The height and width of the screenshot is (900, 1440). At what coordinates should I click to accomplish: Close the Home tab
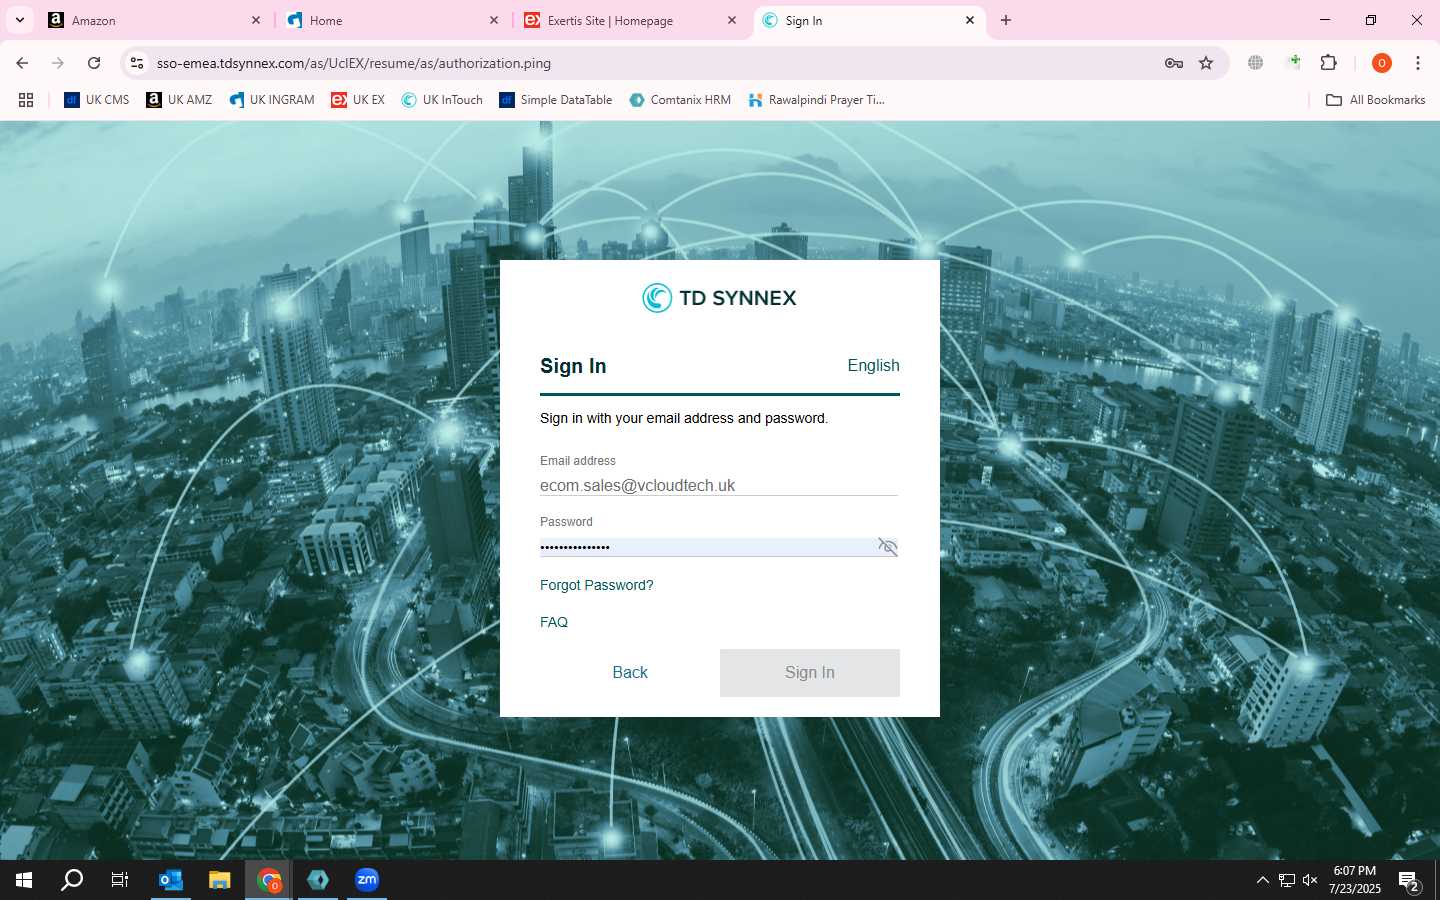494,20
